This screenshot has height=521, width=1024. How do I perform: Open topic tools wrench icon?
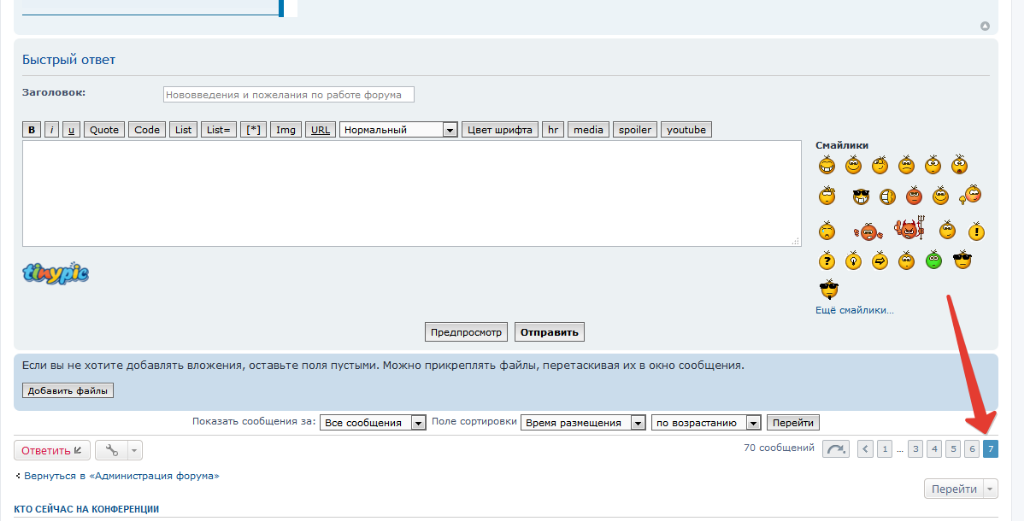pos(112,450)
